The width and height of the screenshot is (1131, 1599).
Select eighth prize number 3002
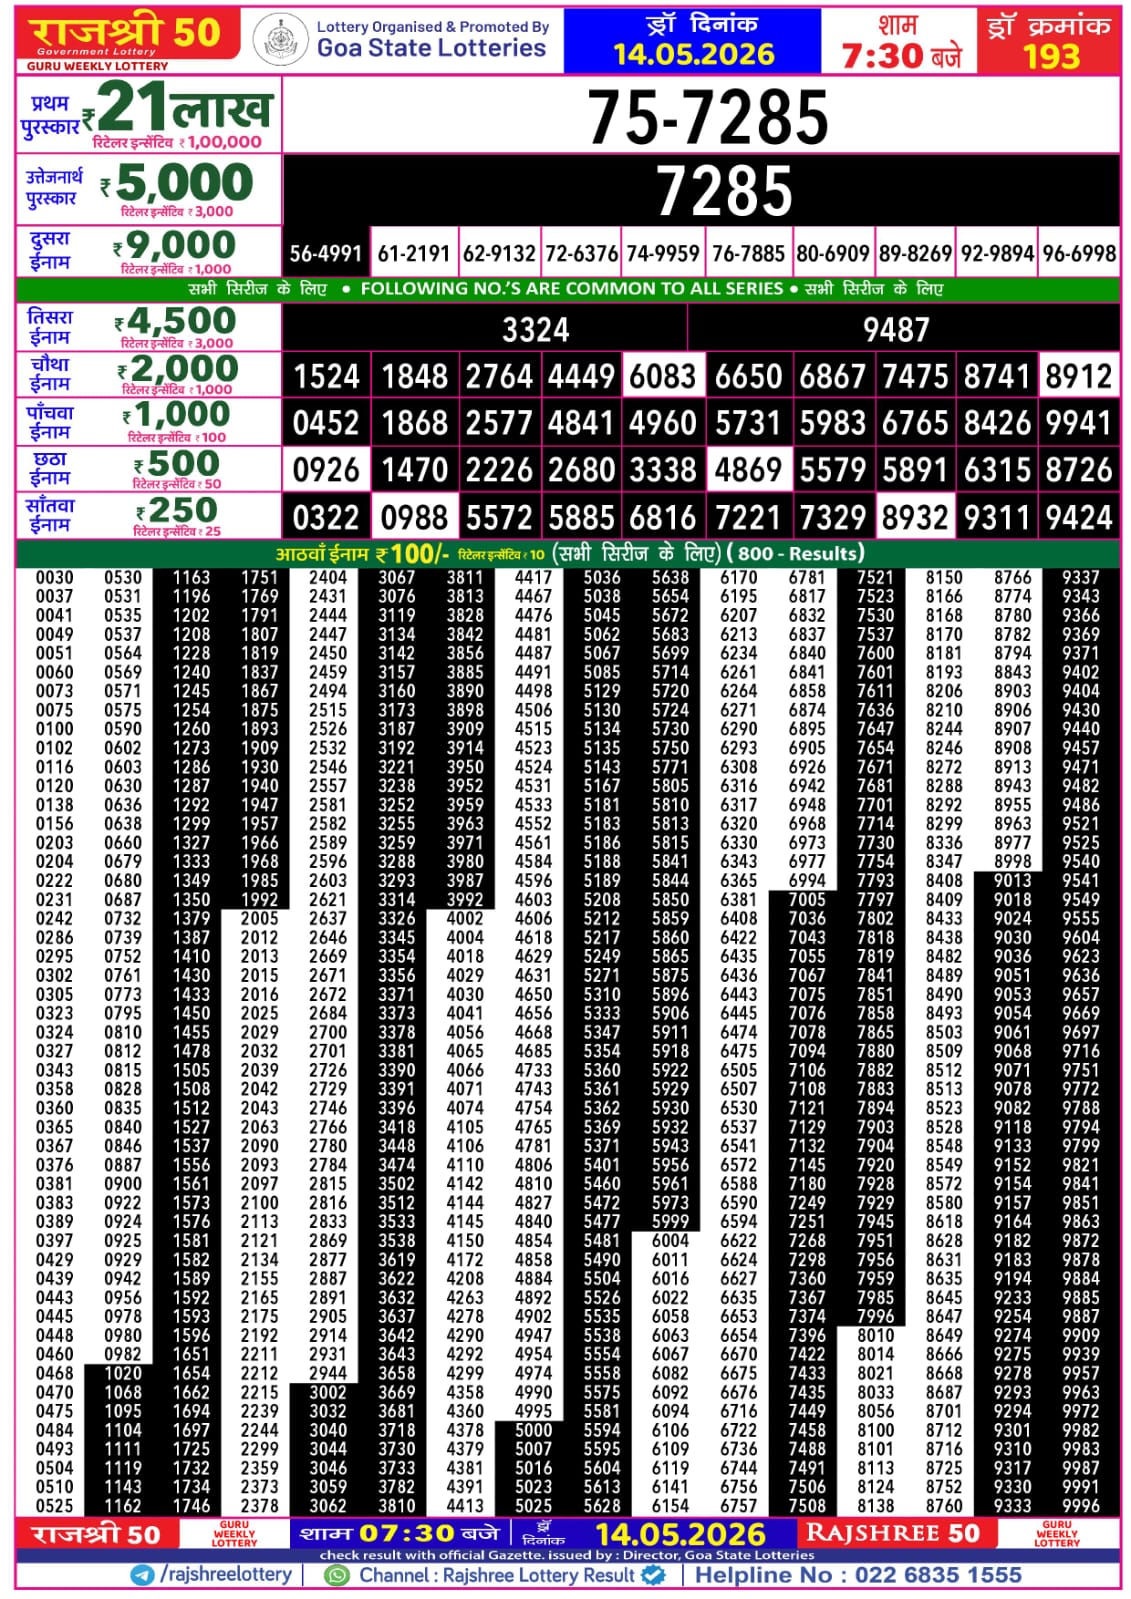(x=327, y=1393)
